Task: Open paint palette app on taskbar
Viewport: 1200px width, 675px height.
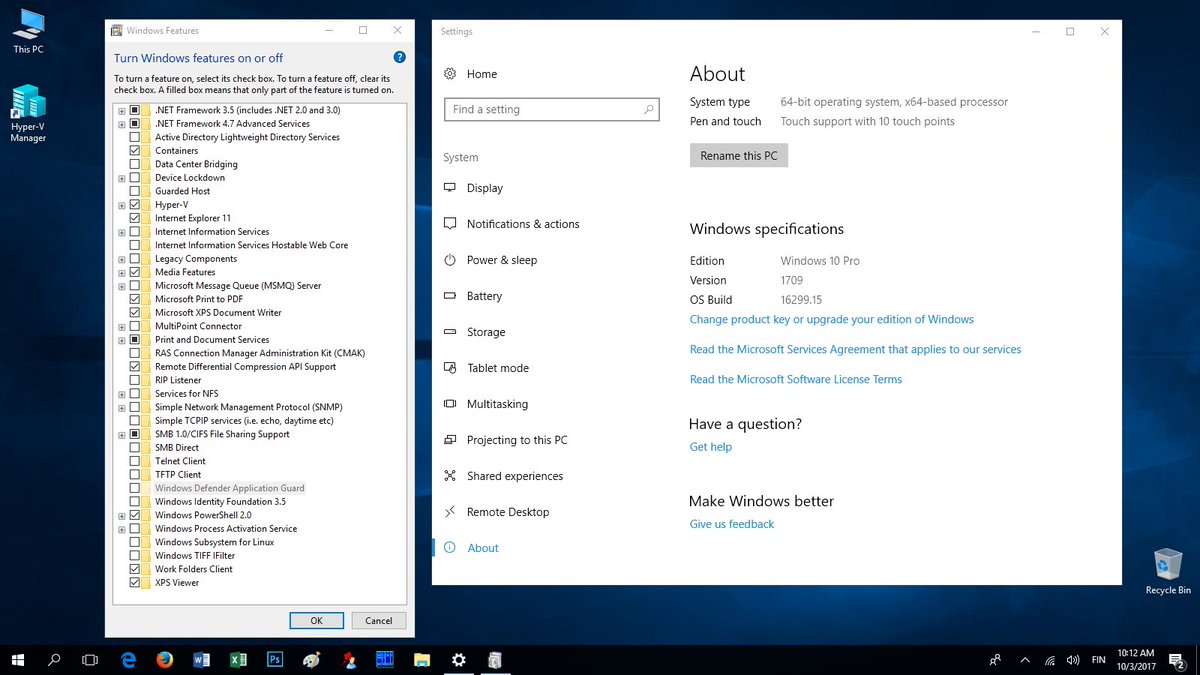Action: pyautogui.click(x=312, y=660)
